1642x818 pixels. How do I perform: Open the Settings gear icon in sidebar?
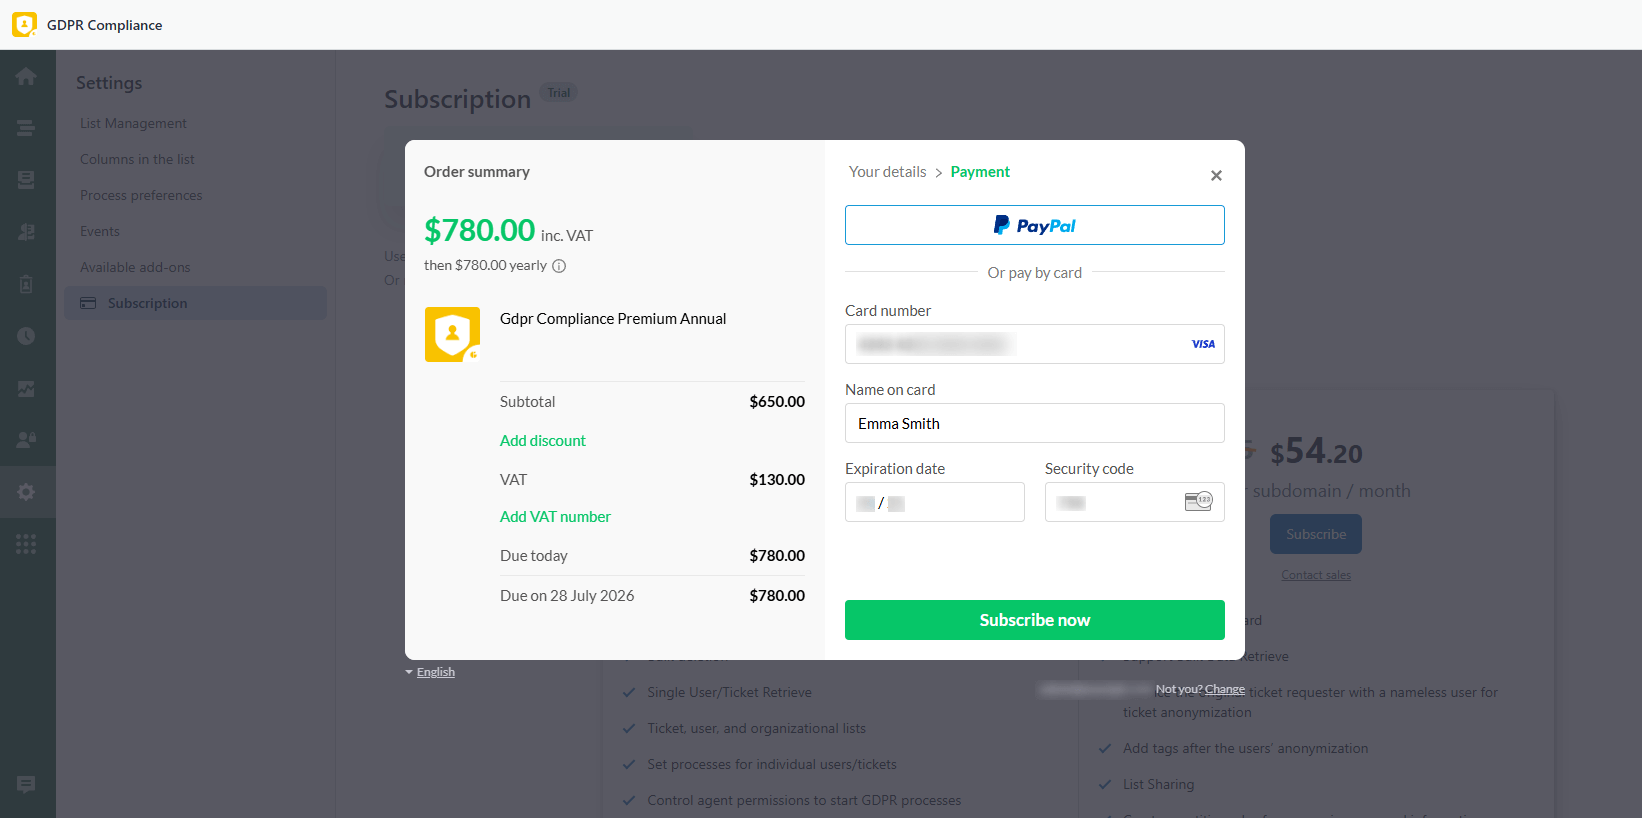(x=26, y=492)
